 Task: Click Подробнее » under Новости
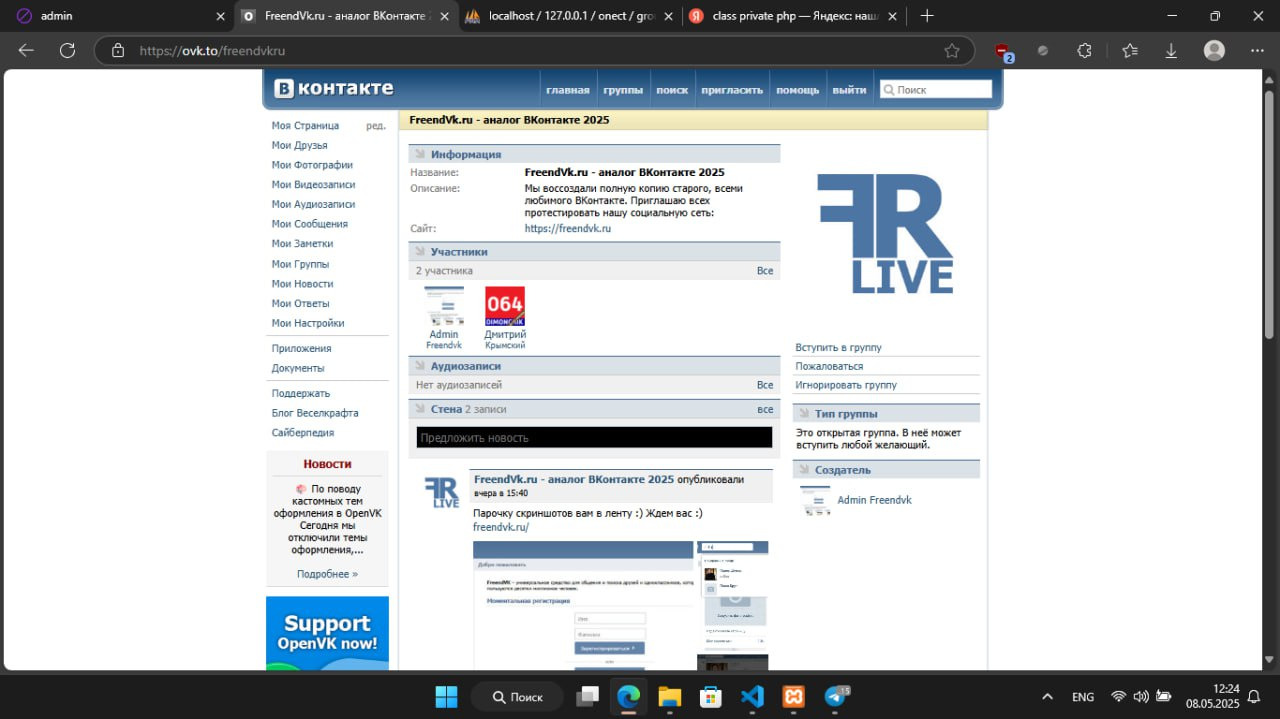tap(327, 574)
